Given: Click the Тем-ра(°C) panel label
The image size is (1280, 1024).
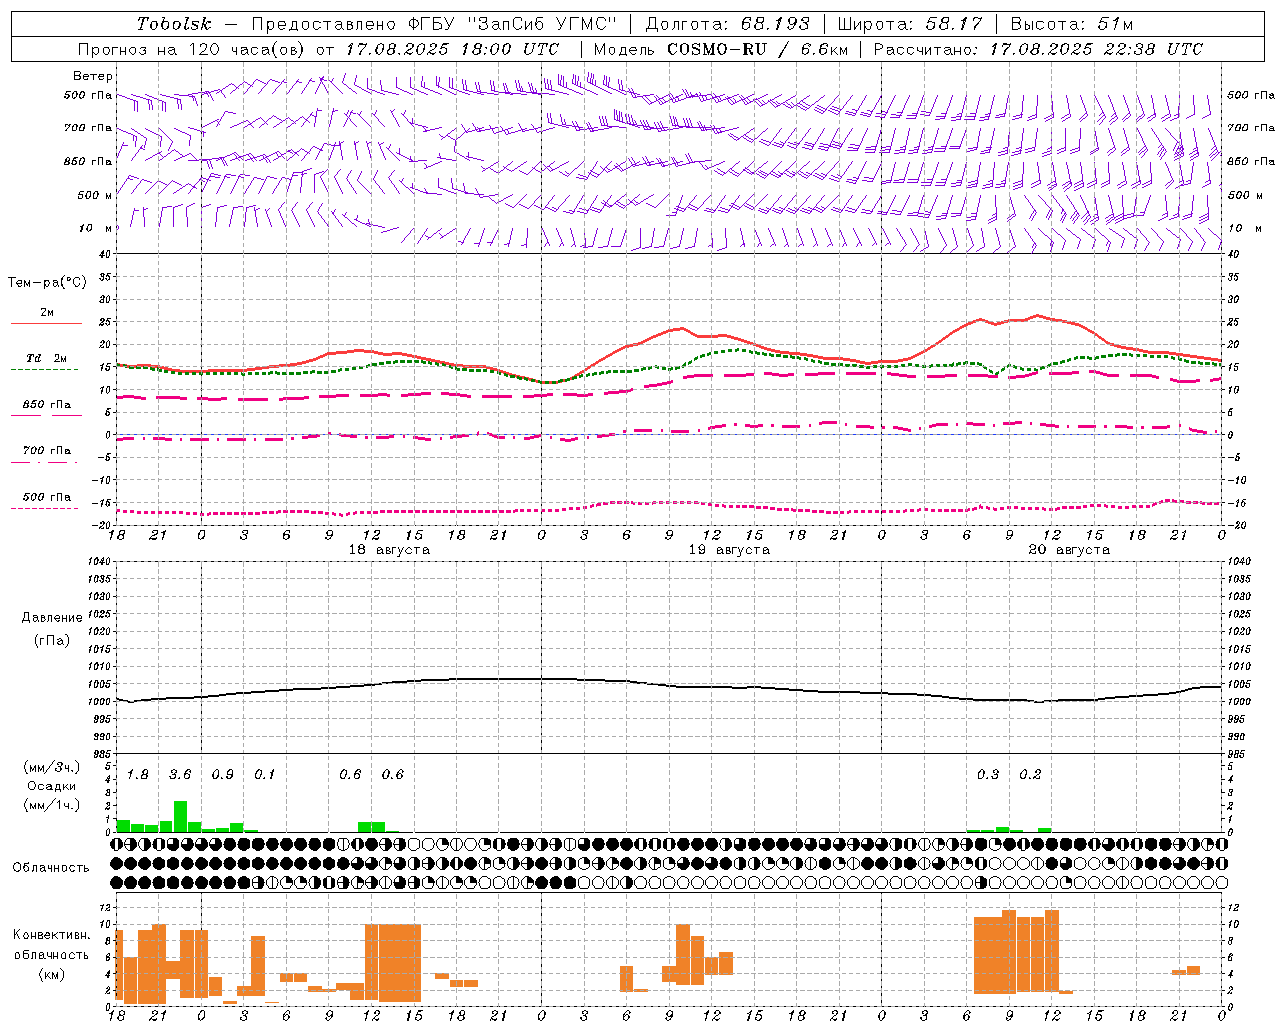Looking at the screenshot, I should point(47,283).
